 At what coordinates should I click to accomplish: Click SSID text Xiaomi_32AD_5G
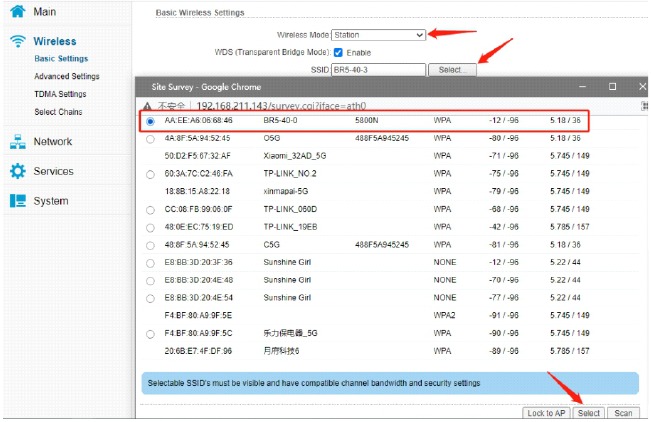point(295,156)
